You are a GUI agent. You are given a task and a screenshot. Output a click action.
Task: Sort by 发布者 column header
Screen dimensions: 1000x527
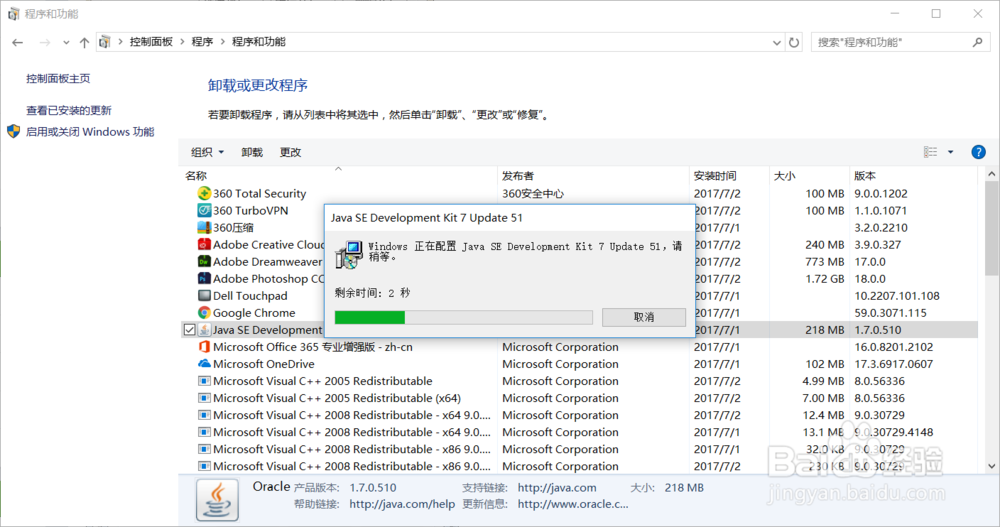[x=518, y=175]
